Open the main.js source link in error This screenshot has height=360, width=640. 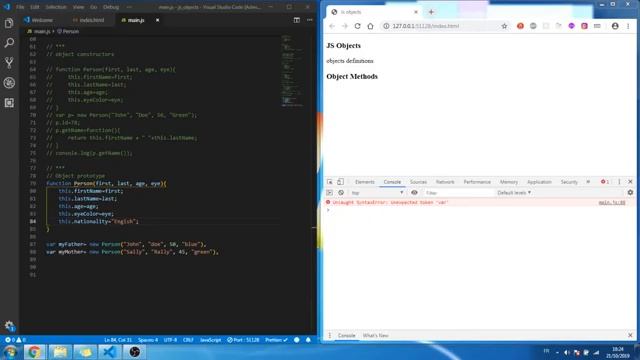click(x=612, y=202)
